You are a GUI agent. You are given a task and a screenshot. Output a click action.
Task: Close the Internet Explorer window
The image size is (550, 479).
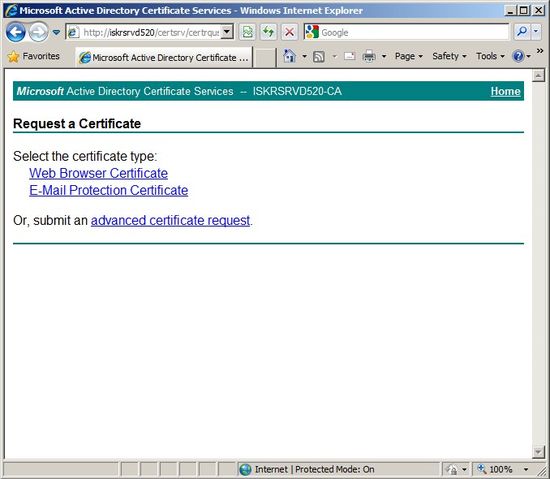click(538, 11)
